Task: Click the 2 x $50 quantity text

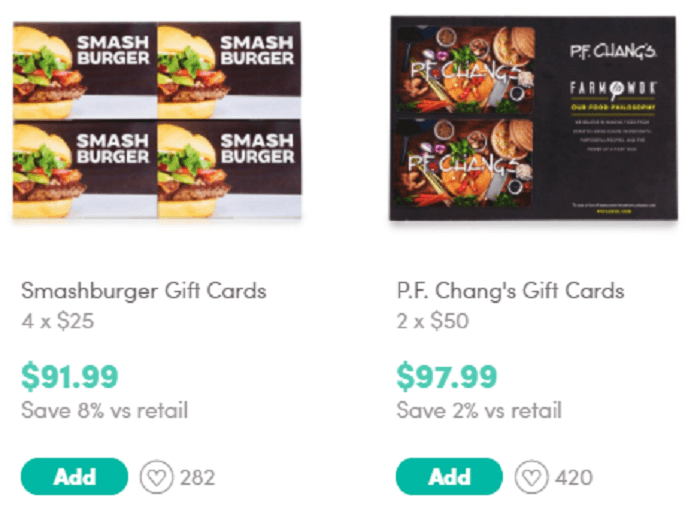Action: tap(433, 321)
